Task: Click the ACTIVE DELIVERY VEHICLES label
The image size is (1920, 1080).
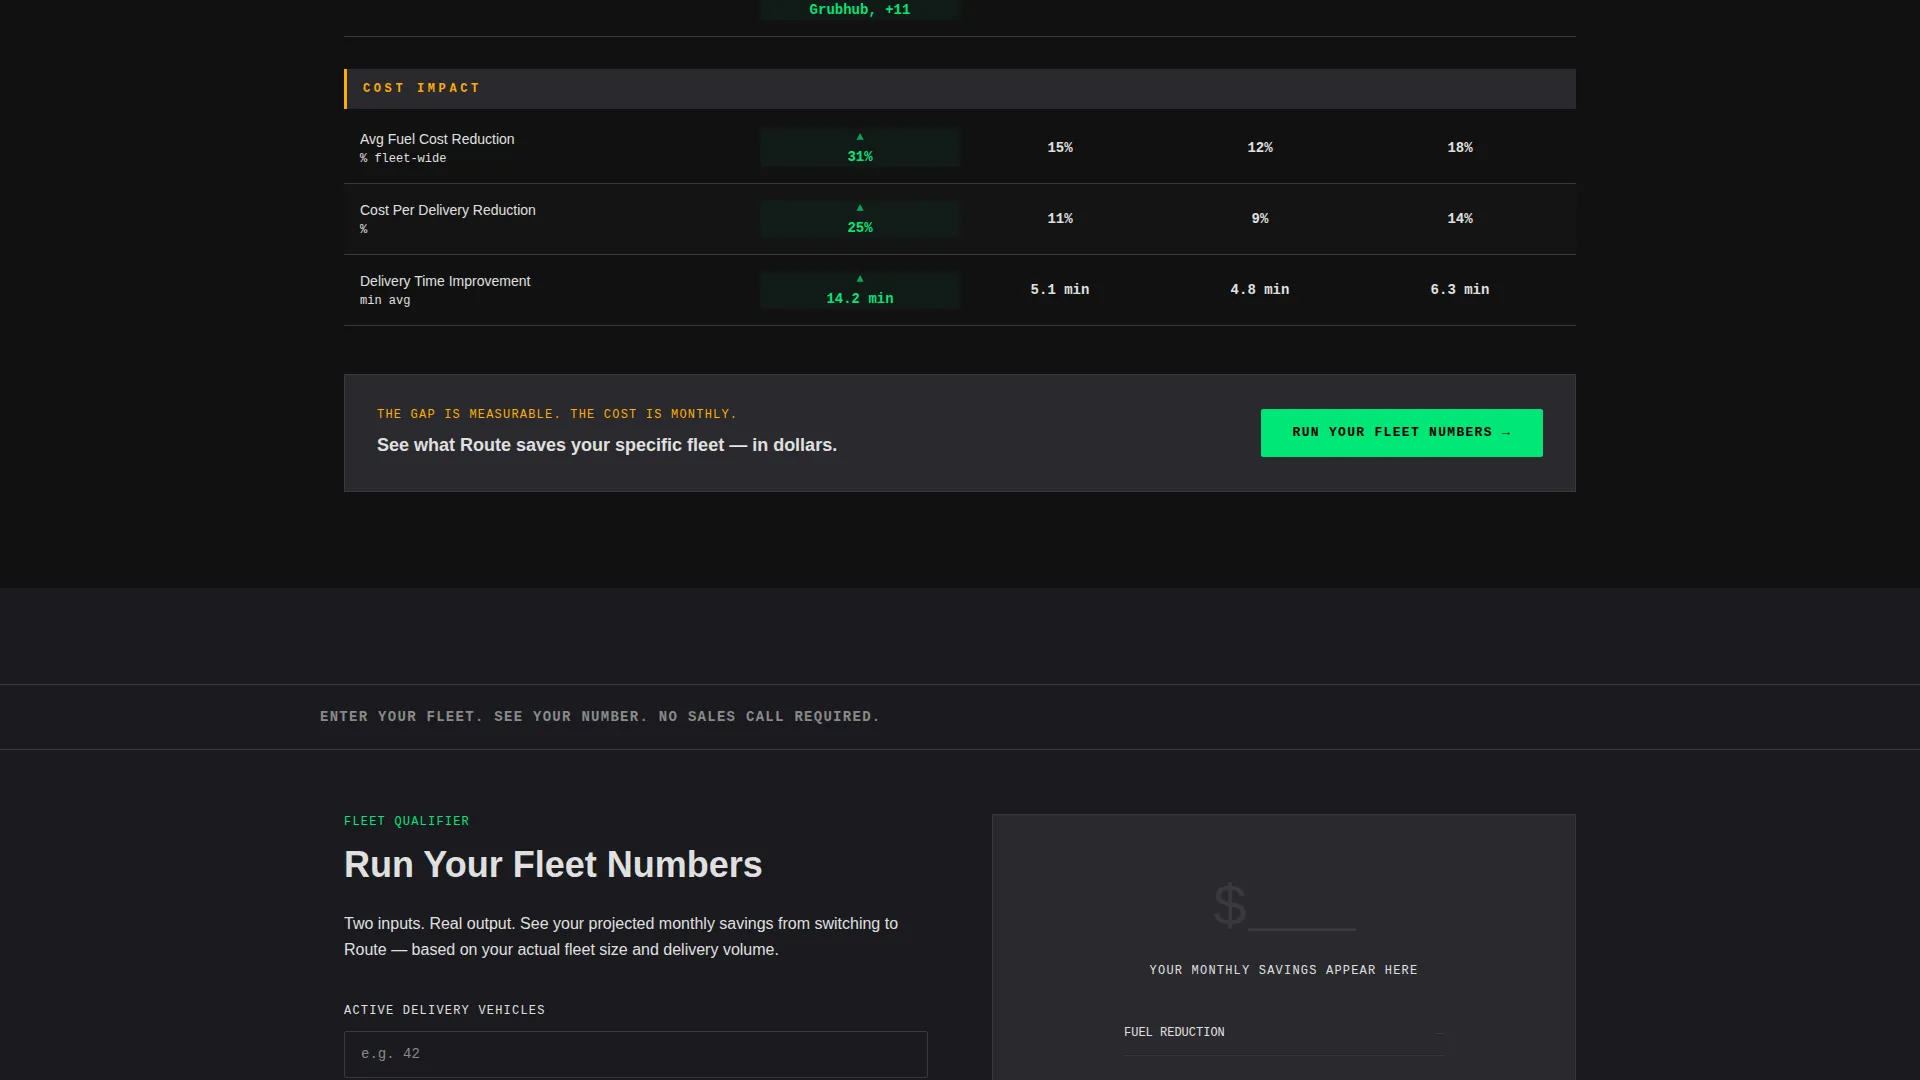Action: pyautogui.click(x=444, y=1010)
